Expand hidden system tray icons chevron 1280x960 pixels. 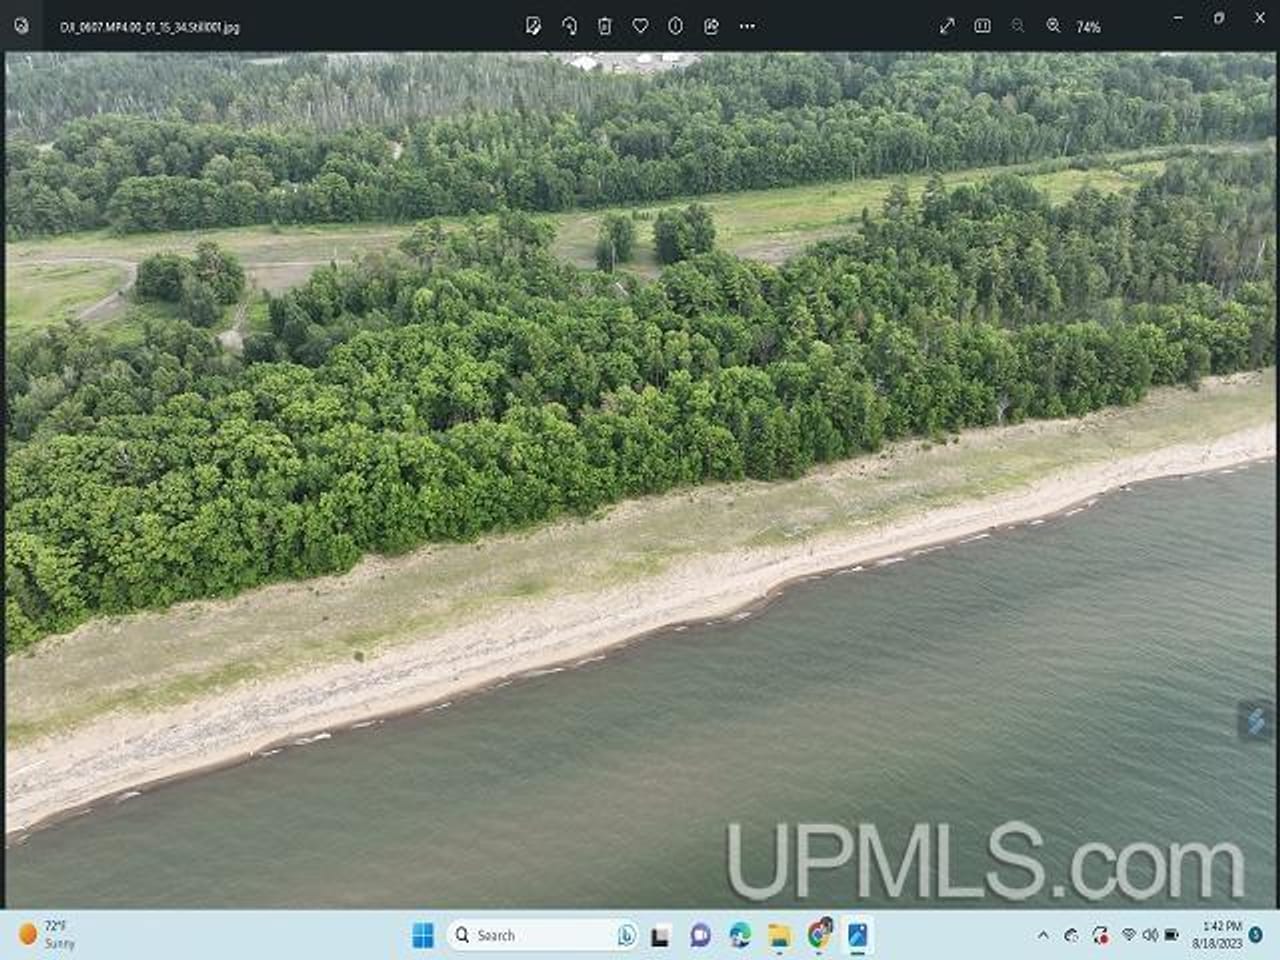point(1043,936)
